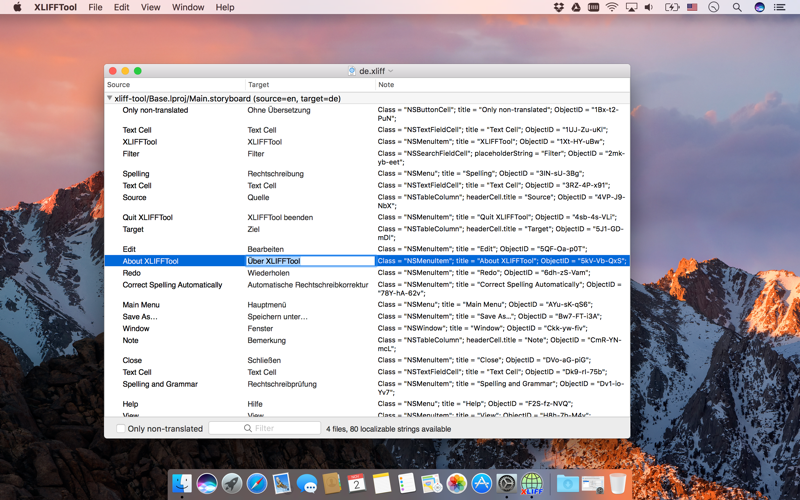Select the Redo row in the table
800x500 pixels.
pos(367,273)
